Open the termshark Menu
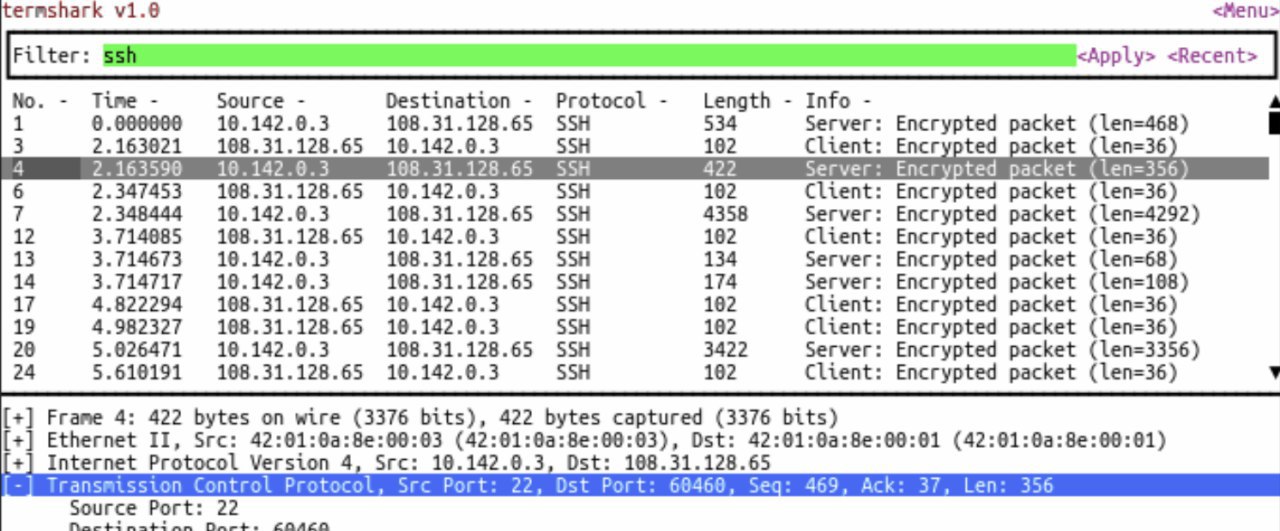The height and width of the screenshot is (531, 1280). [x=1245, y=11]
